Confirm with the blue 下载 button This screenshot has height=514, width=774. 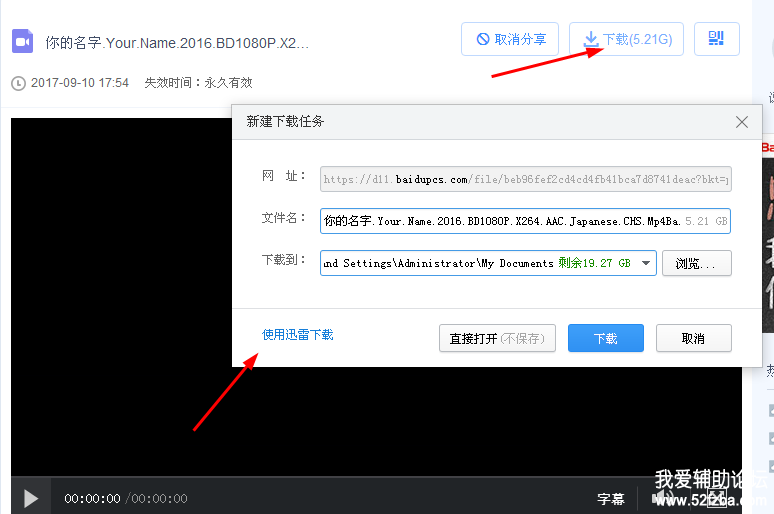click(606, 338)
